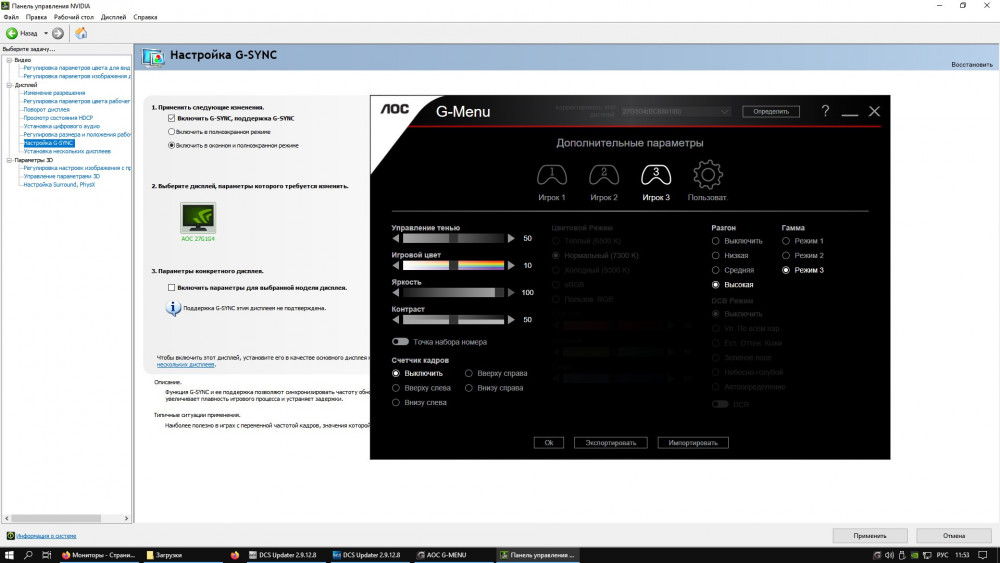Select Гамма Режим 1
The height and width of the screenshot is (563, 1000).
pos(786,241)
